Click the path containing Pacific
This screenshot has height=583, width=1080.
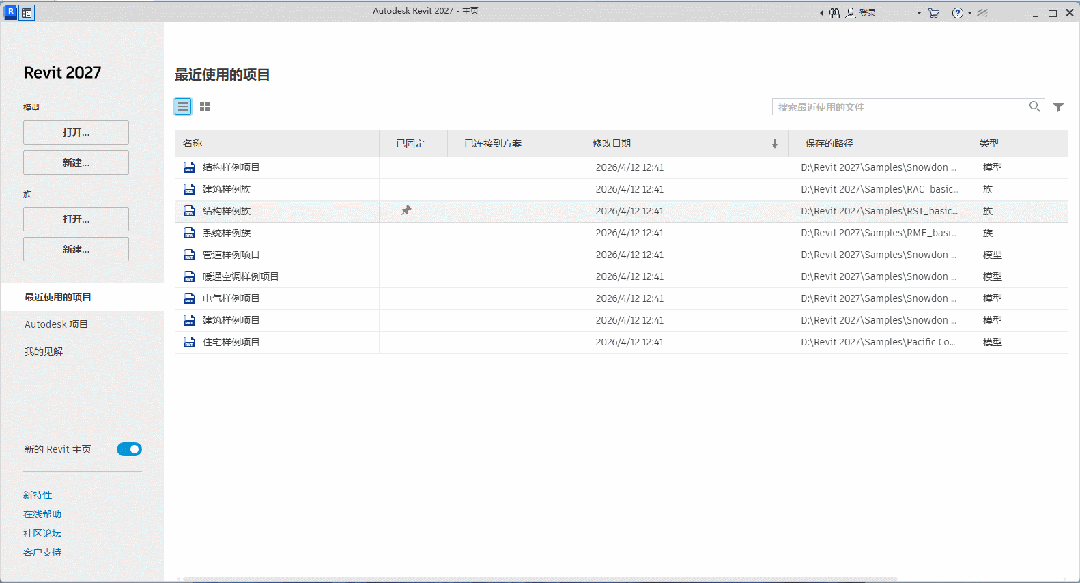tap(878, 342)
